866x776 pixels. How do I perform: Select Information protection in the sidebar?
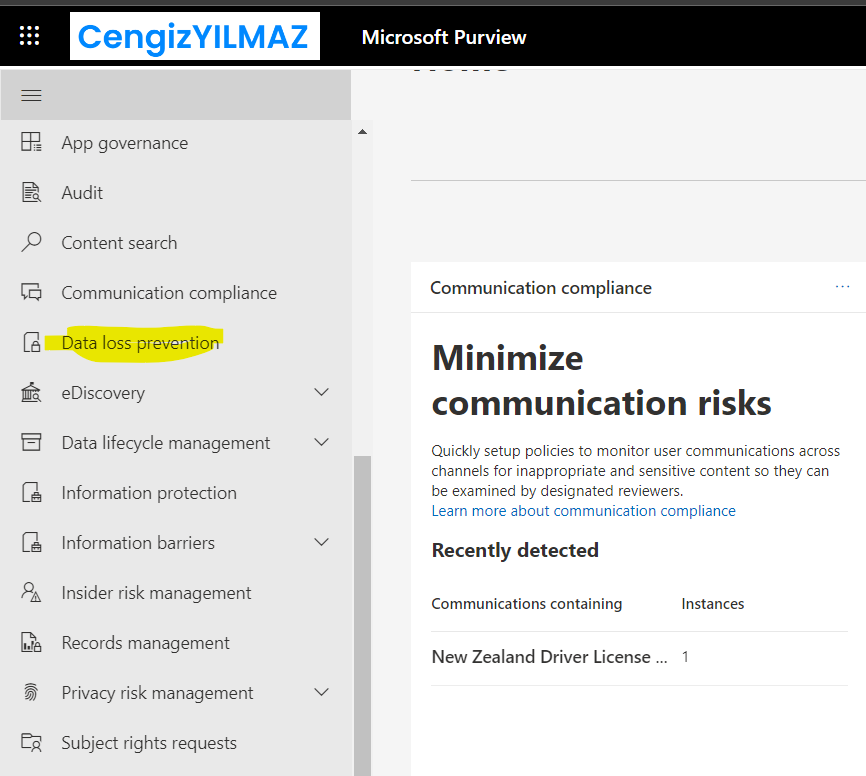(x=148, y=493)
